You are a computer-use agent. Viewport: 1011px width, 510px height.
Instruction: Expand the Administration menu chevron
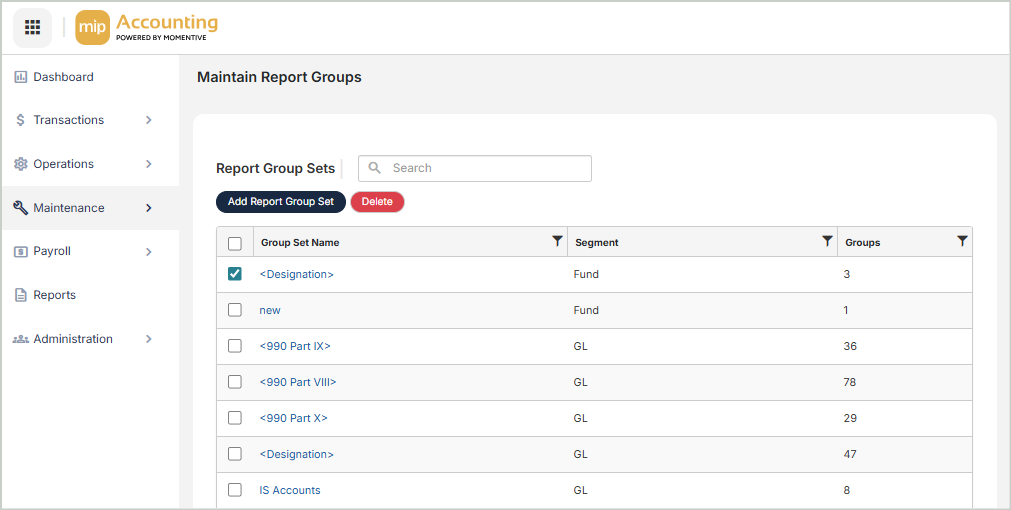coord(148,339)
